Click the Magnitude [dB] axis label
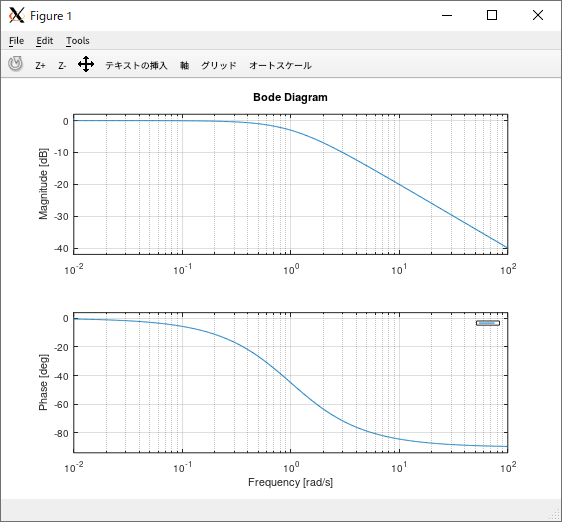The width and height of the screenshot is (562, 522). (43, 184)
